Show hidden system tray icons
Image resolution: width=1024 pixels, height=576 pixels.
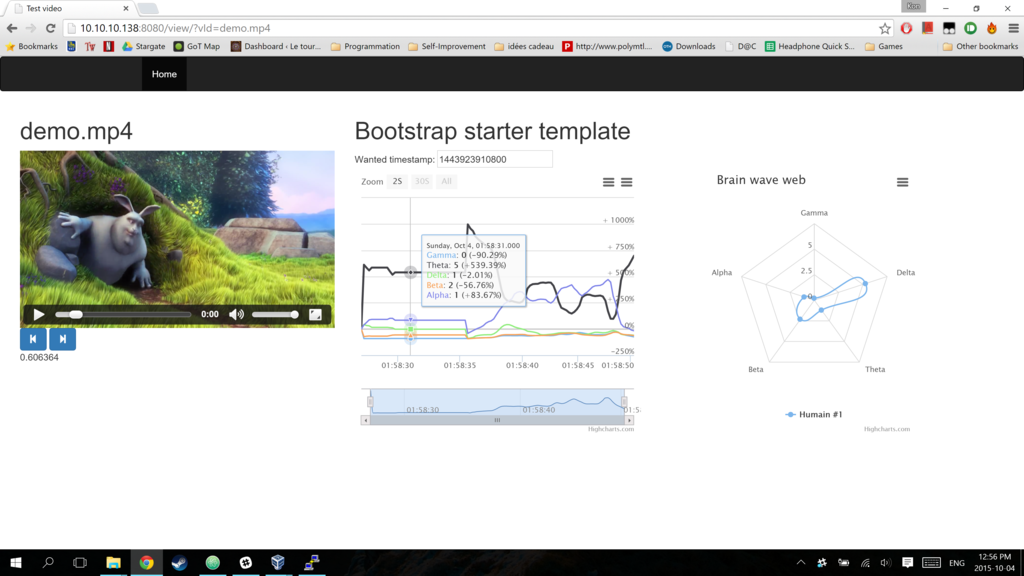point(801,562)
